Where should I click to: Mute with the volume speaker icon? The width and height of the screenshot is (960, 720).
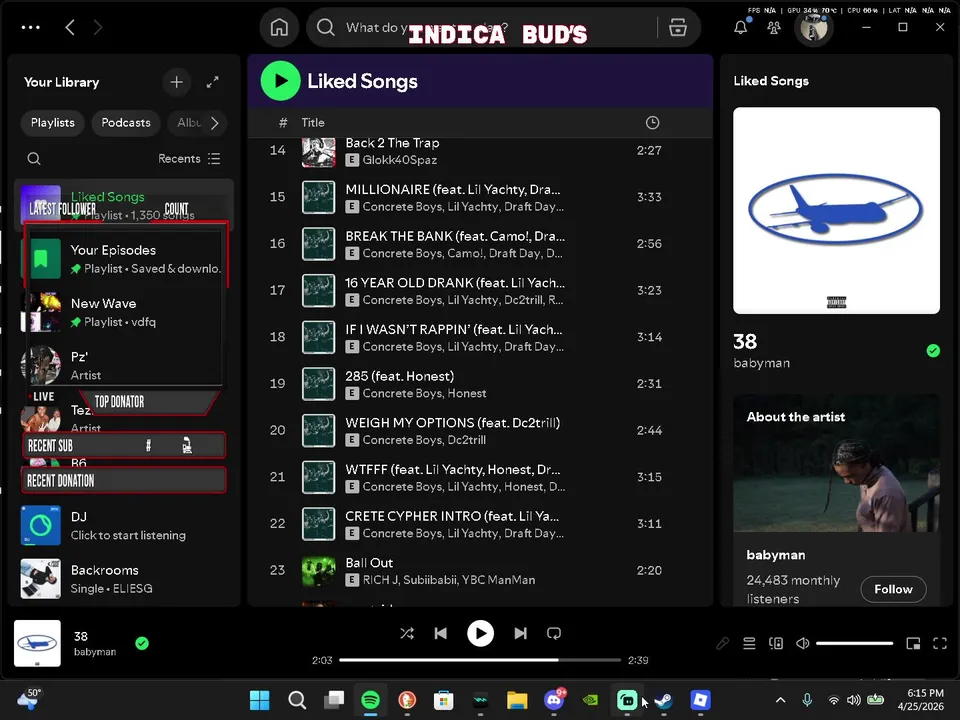(803, 643)
